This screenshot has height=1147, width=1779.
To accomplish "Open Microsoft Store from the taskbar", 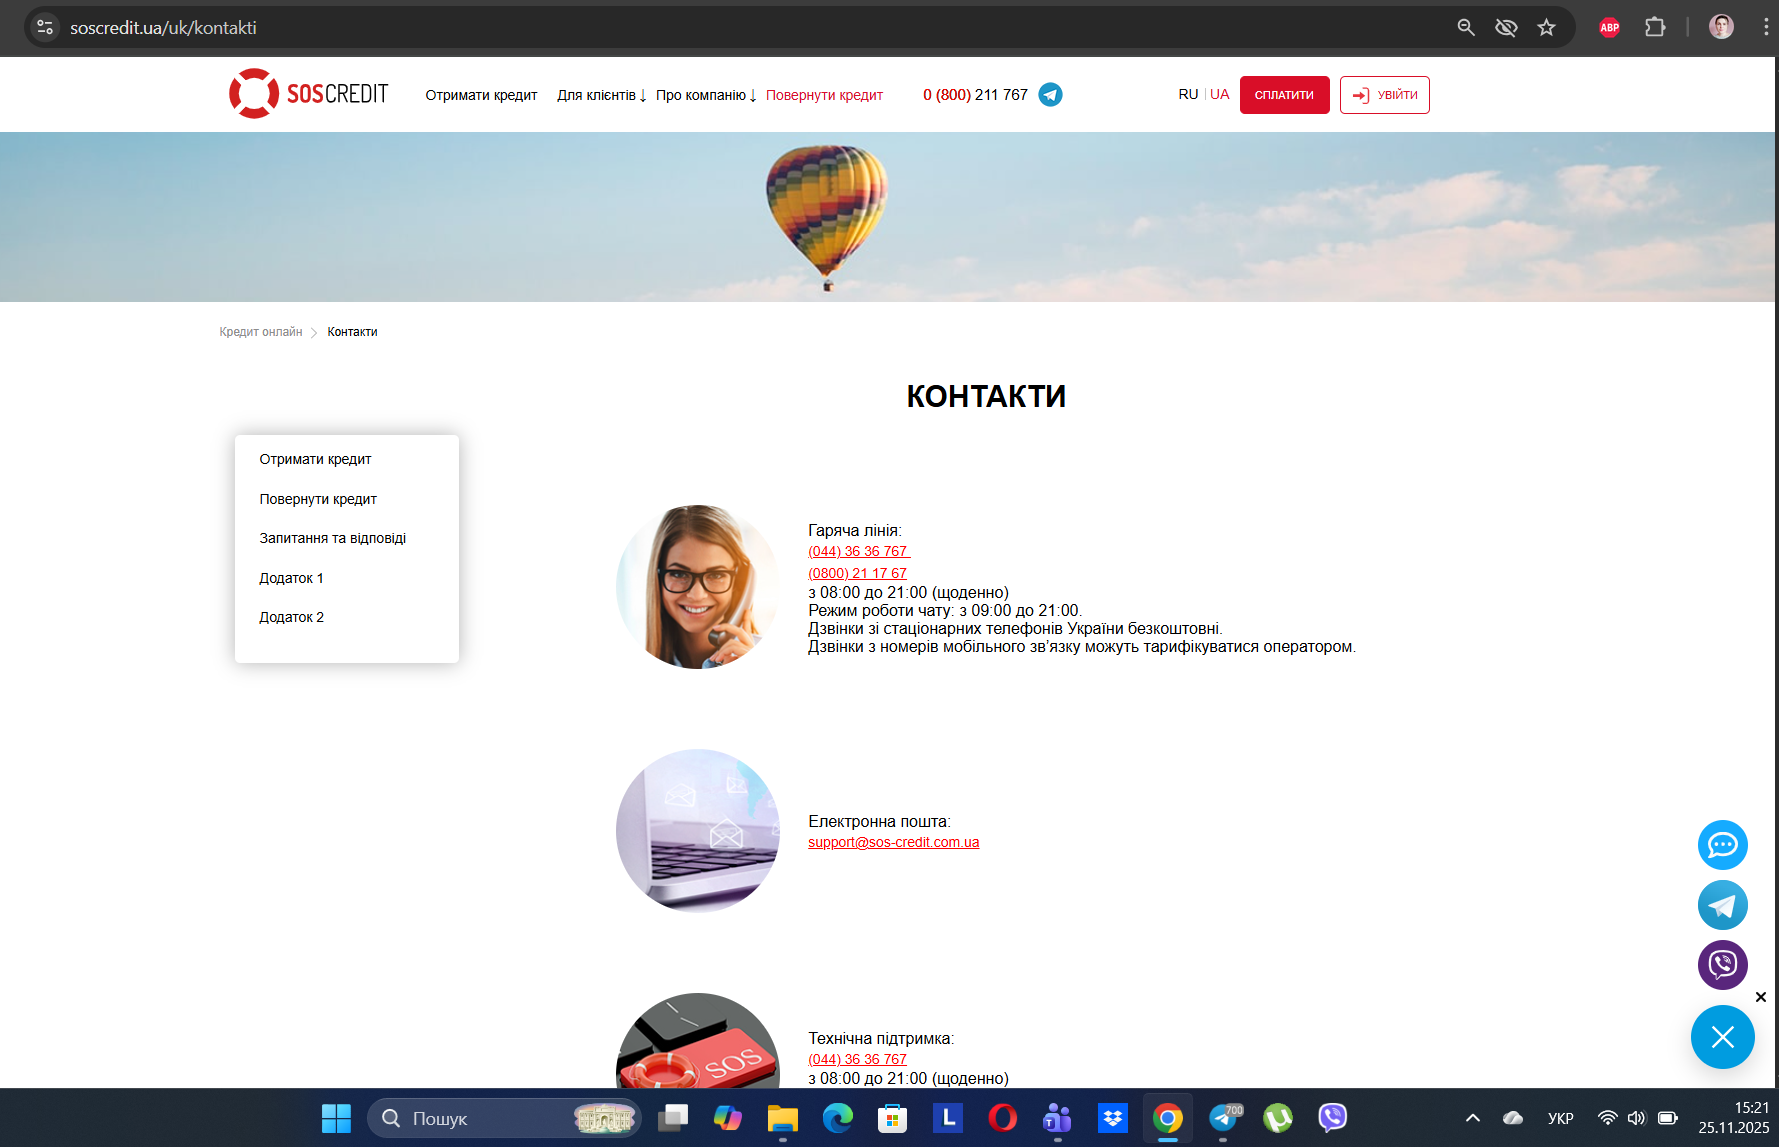I will point(893,1118).
